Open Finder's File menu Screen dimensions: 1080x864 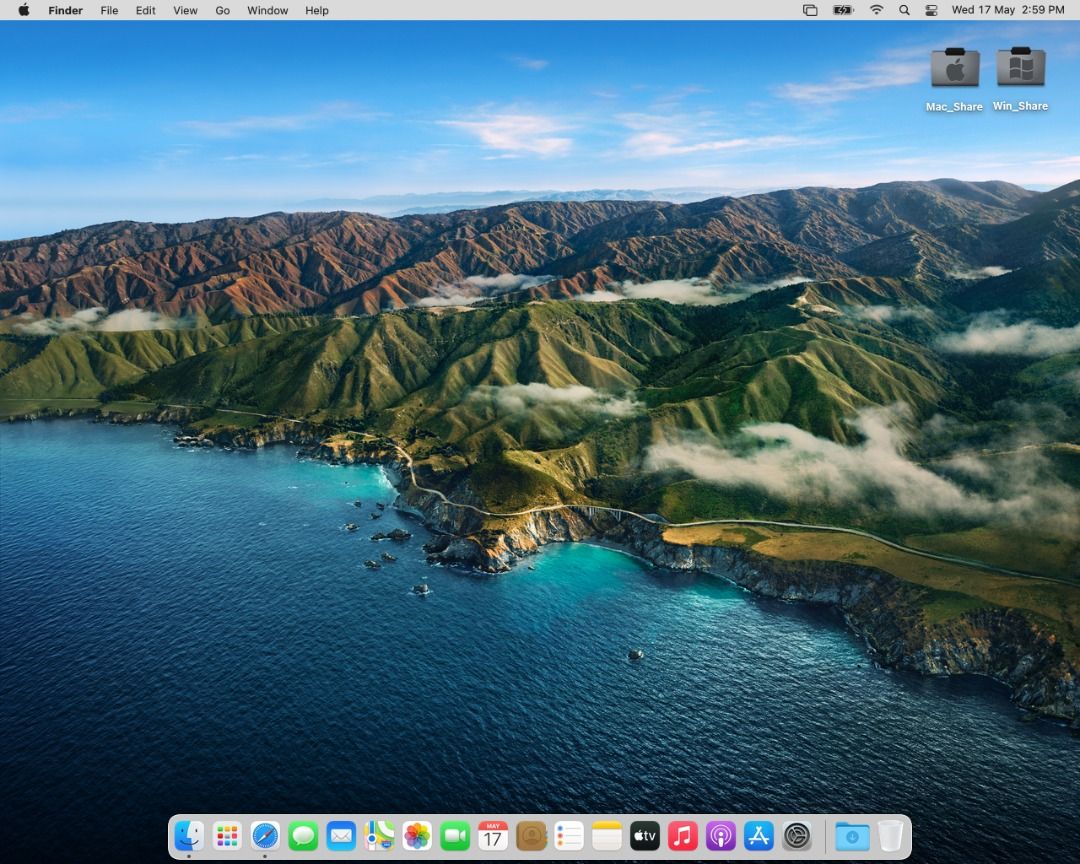tap(109, 10)
